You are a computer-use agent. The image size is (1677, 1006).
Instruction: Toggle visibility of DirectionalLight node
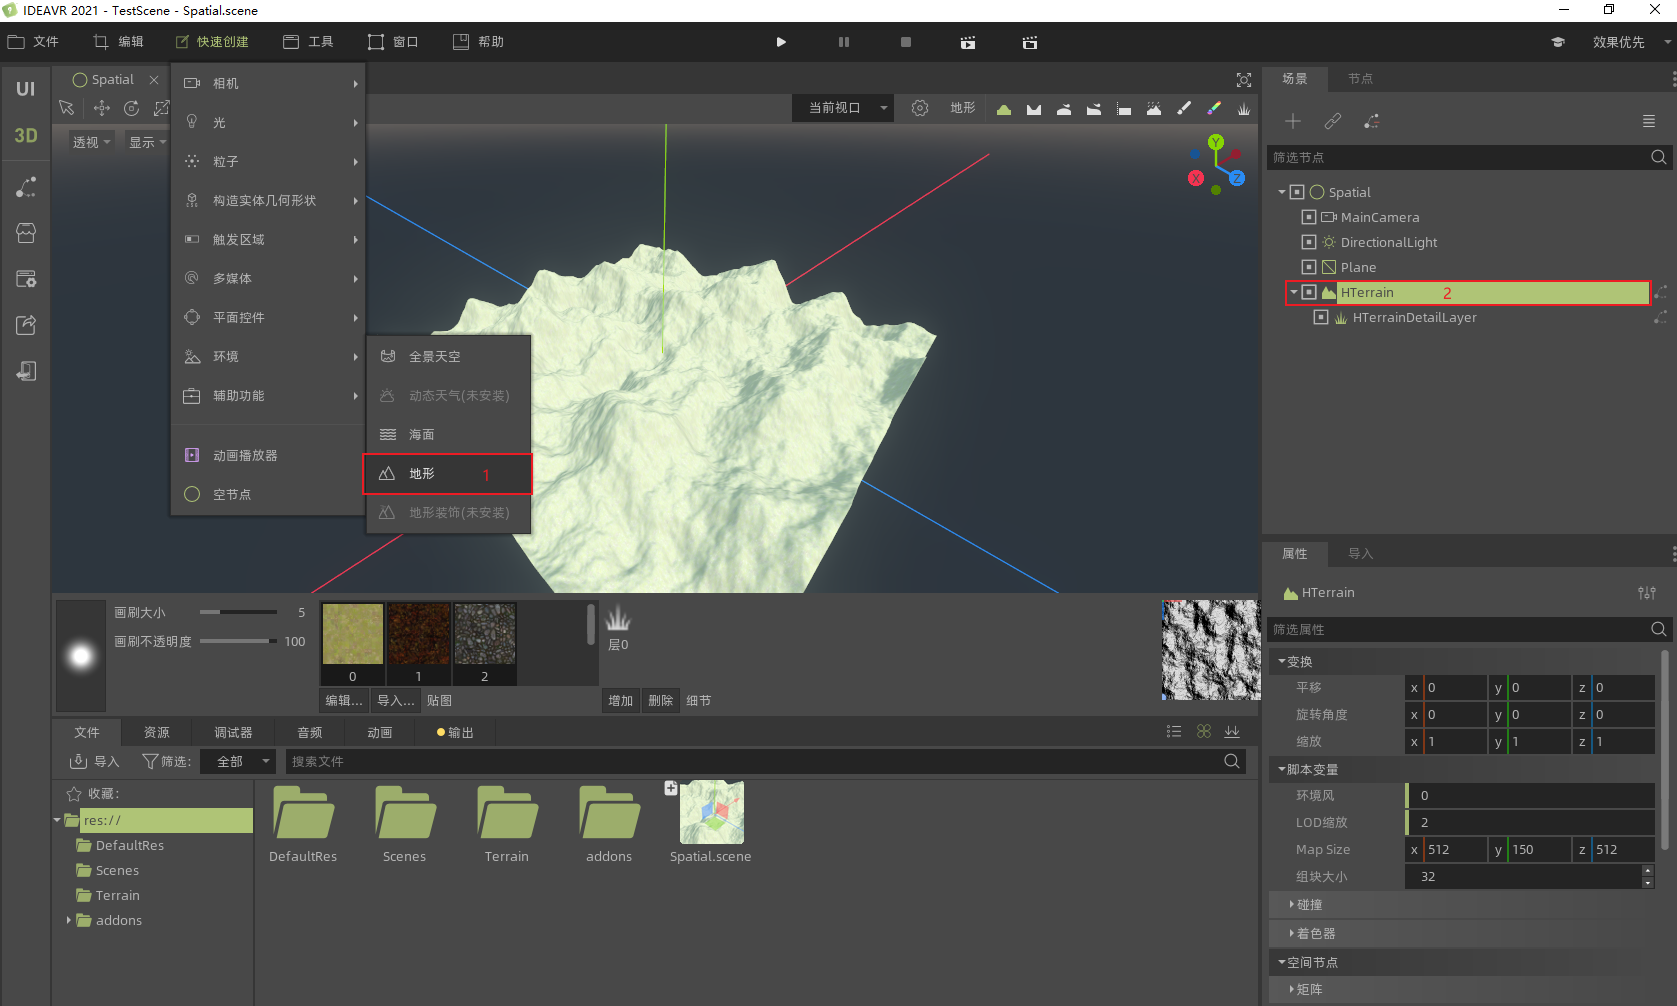click(1309, 242)
